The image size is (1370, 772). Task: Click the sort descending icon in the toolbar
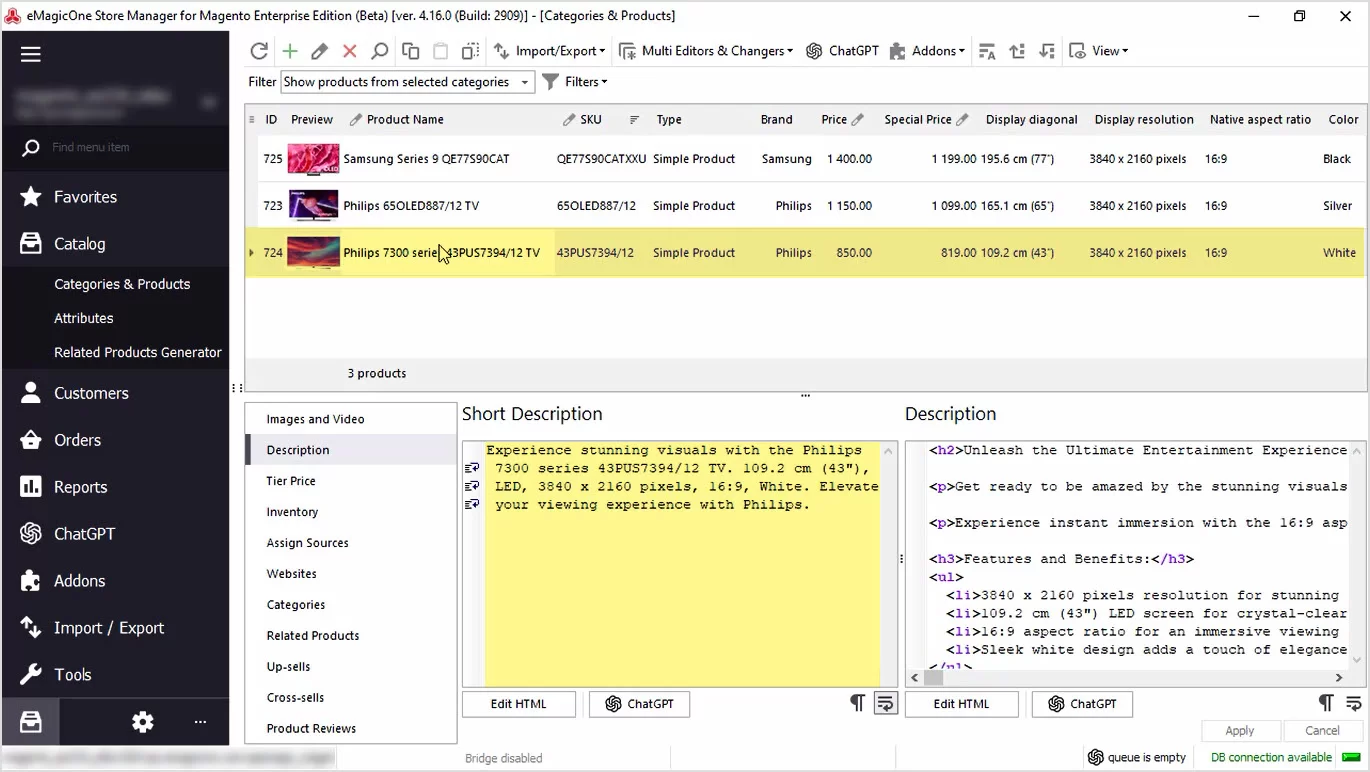point(1047,51)
